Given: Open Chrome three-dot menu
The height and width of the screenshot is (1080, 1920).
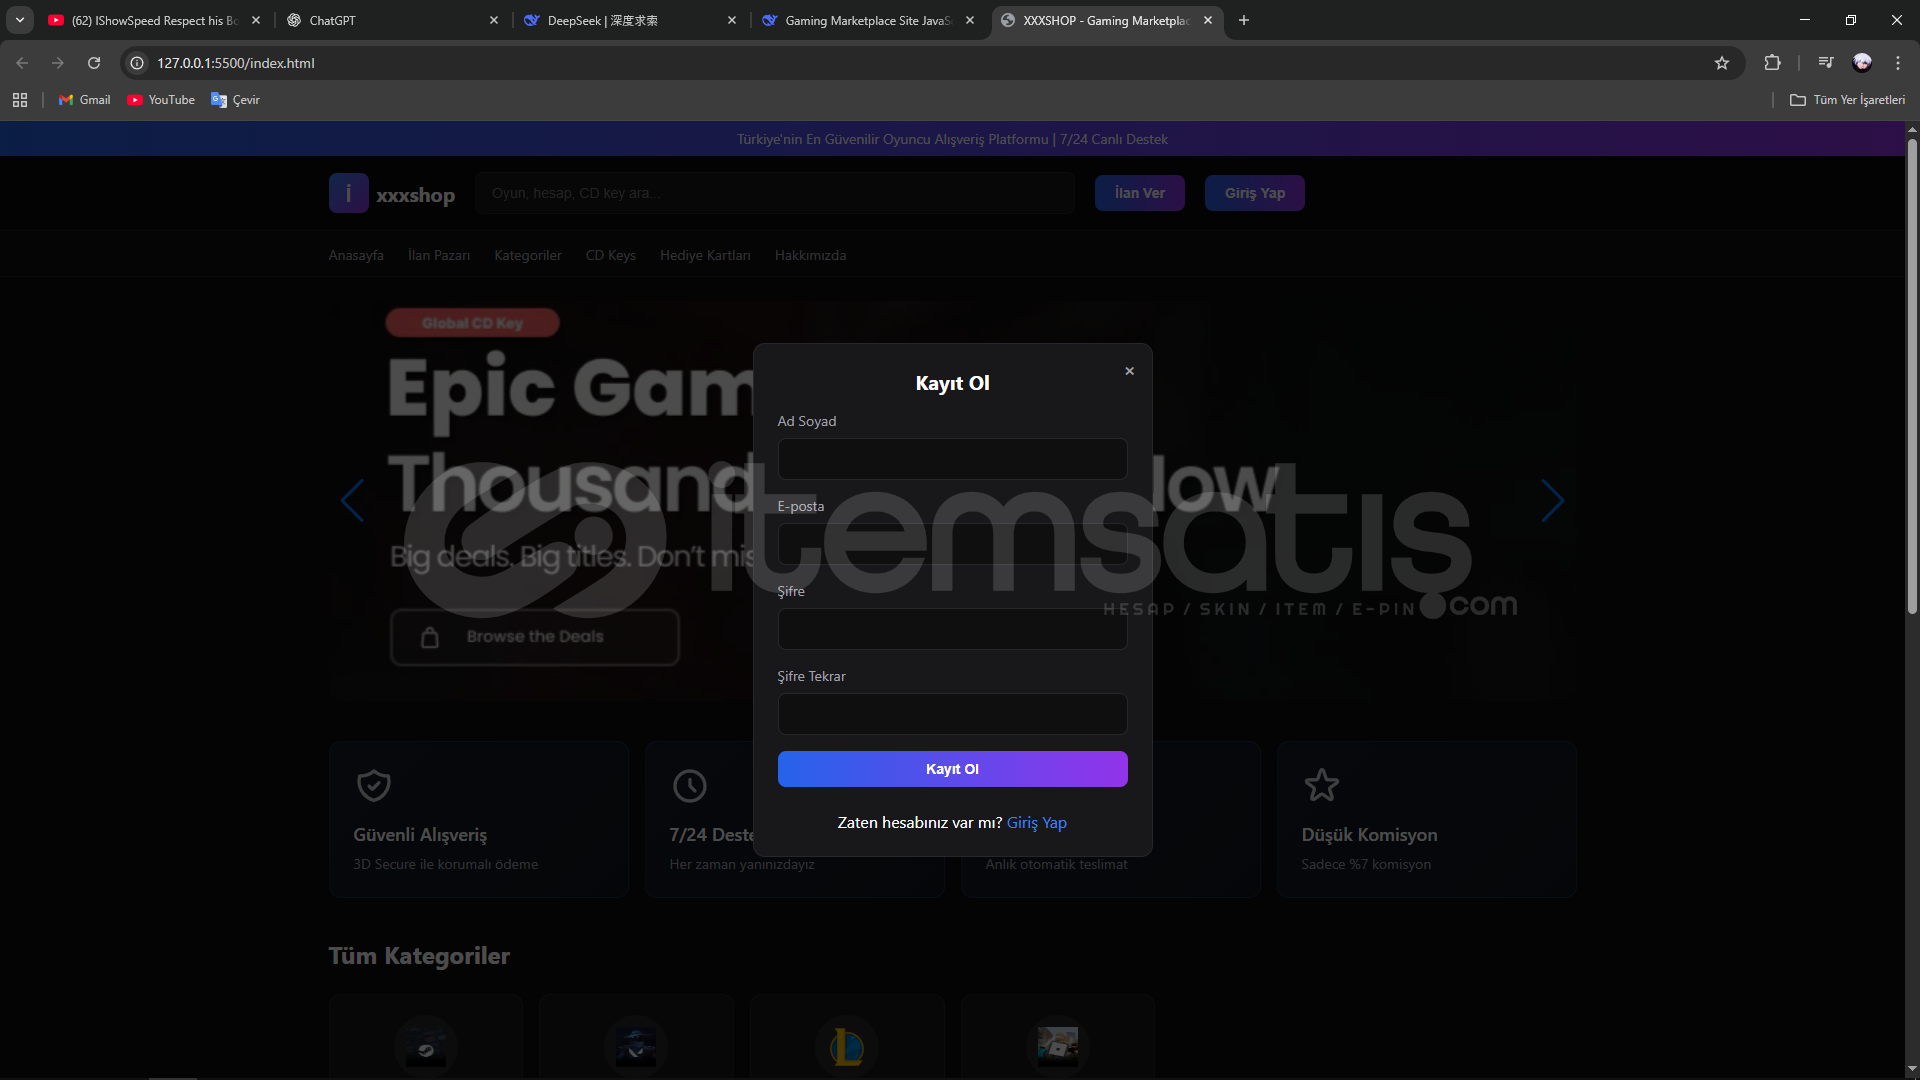Looking at the screenshot, I should [x=1897, y=63].
